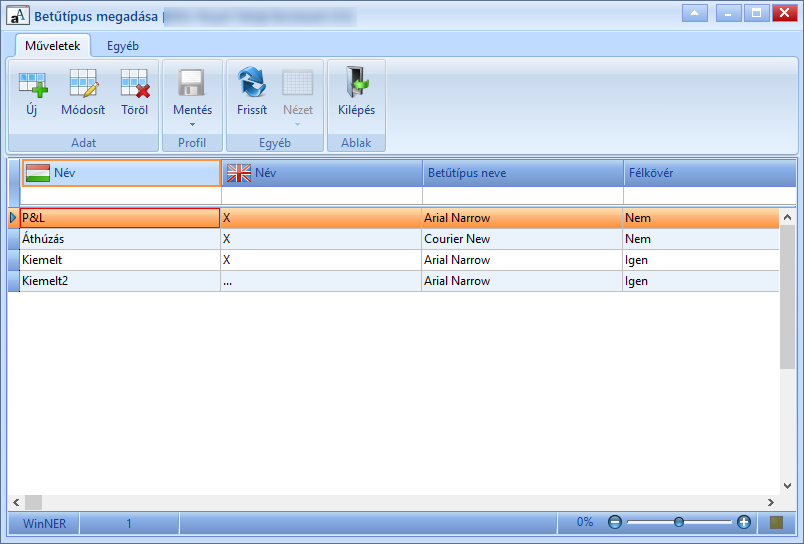Collapse ribbon with title bar up arrow
The height and width of the screenshot is (544, 804).
(x=695, y=13)
